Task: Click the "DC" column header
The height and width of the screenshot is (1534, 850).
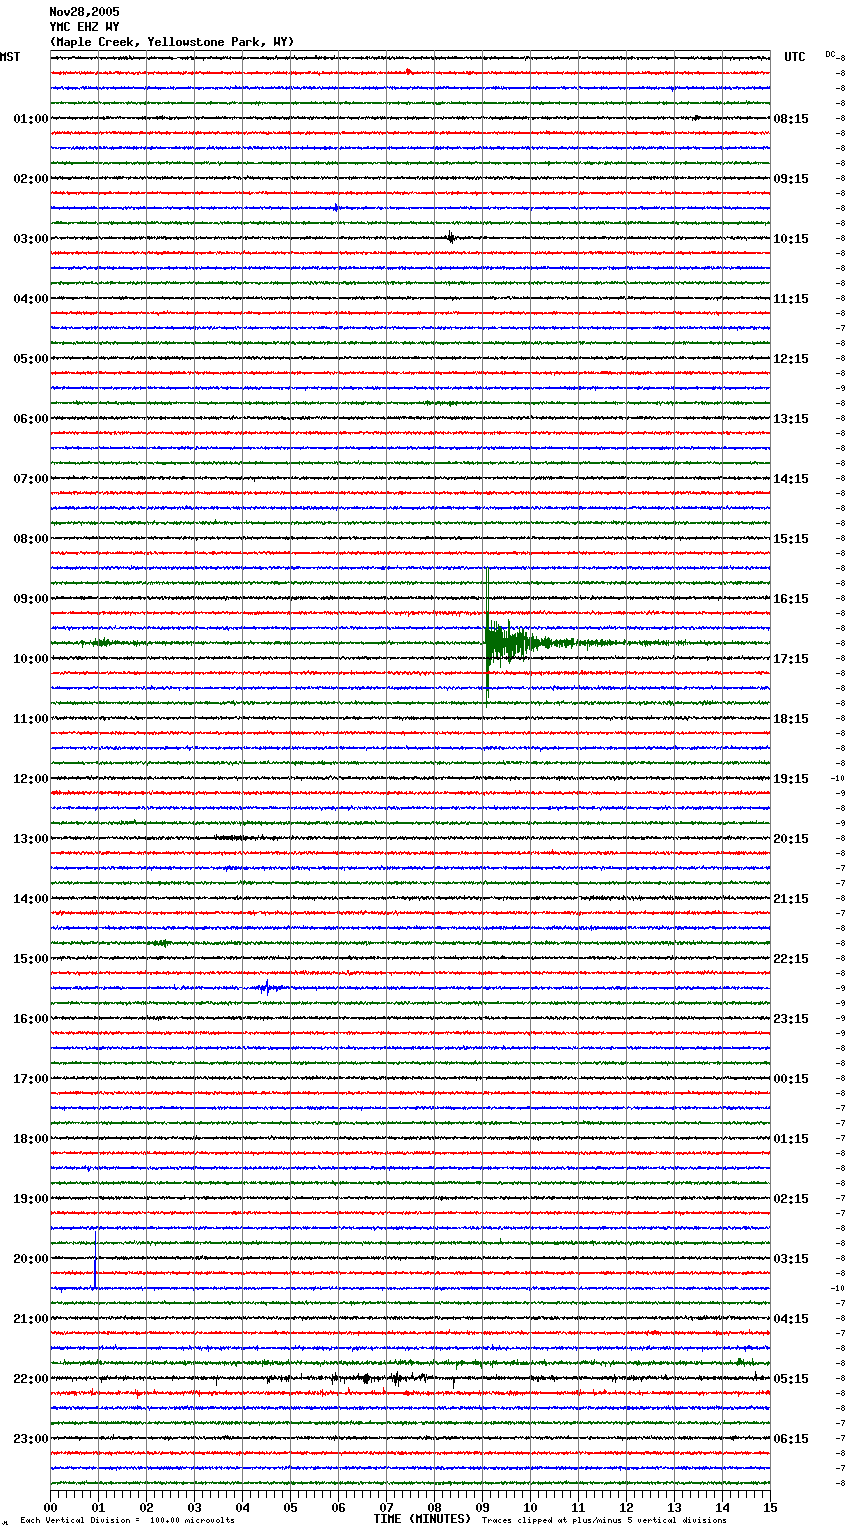Action: [830, 54]
